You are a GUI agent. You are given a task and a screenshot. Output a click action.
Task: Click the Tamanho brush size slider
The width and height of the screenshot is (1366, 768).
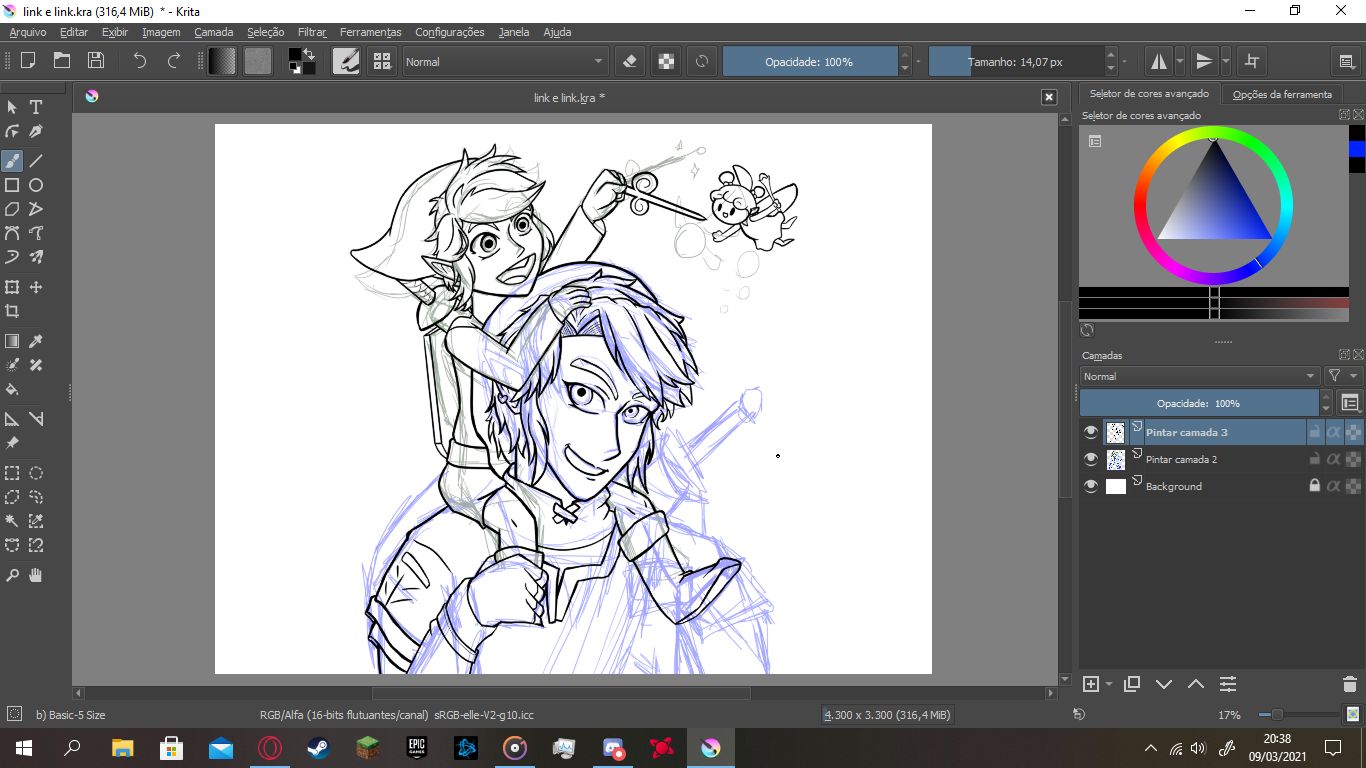(x=1015, y=62)
